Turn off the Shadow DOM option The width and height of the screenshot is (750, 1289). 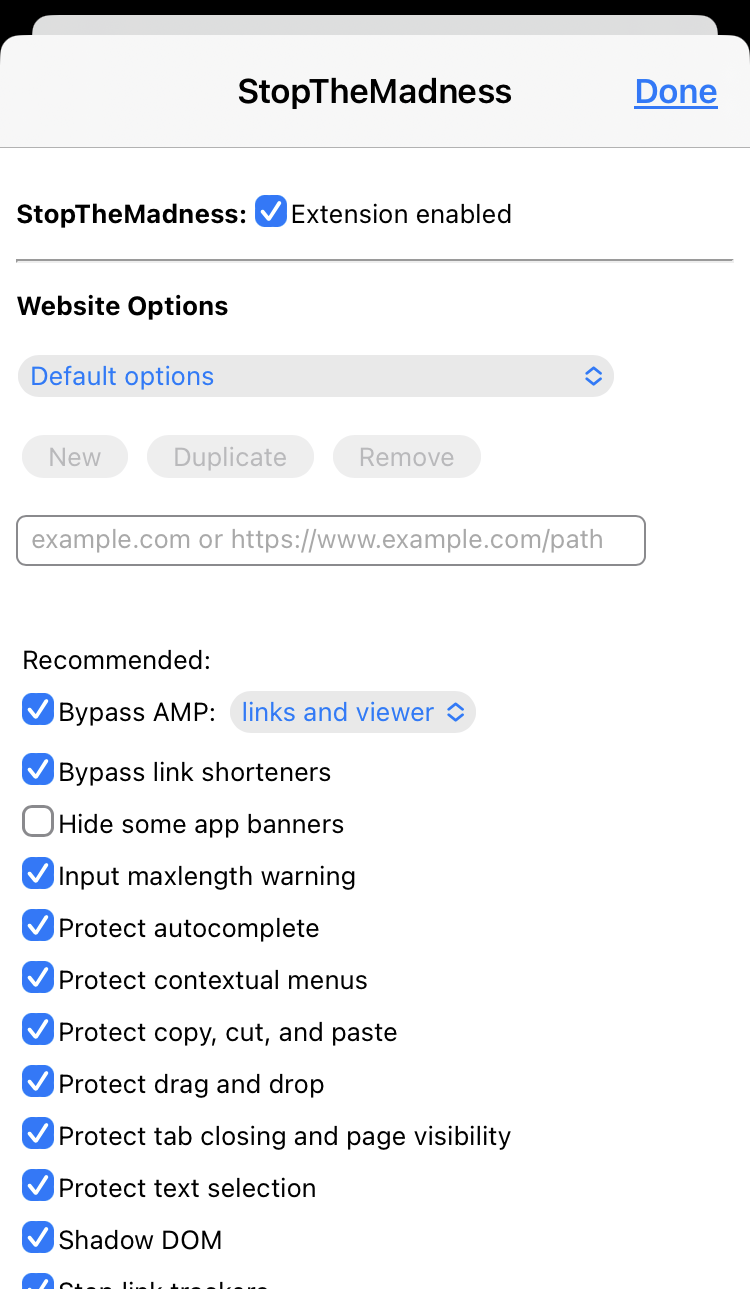tap(38, 1238)
